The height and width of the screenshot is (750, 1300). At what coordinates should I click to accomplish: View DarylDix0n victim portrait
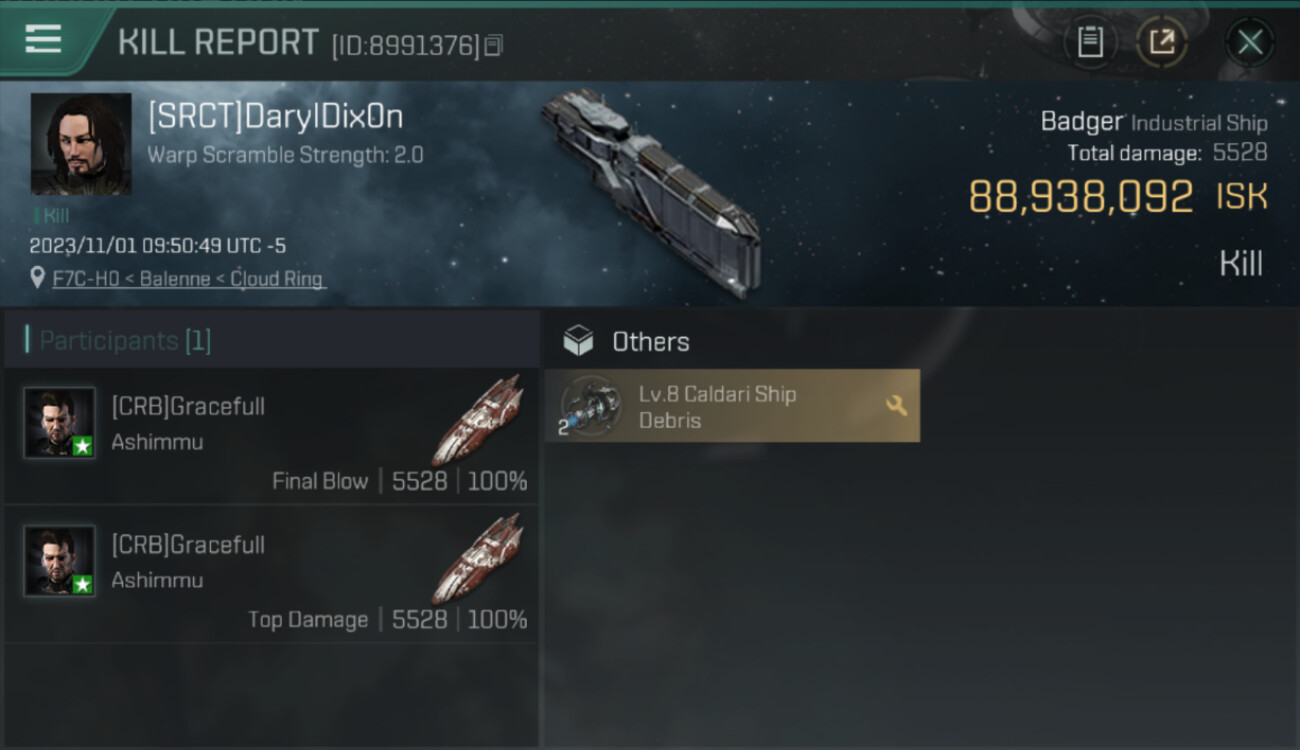(x=81, y=144)
